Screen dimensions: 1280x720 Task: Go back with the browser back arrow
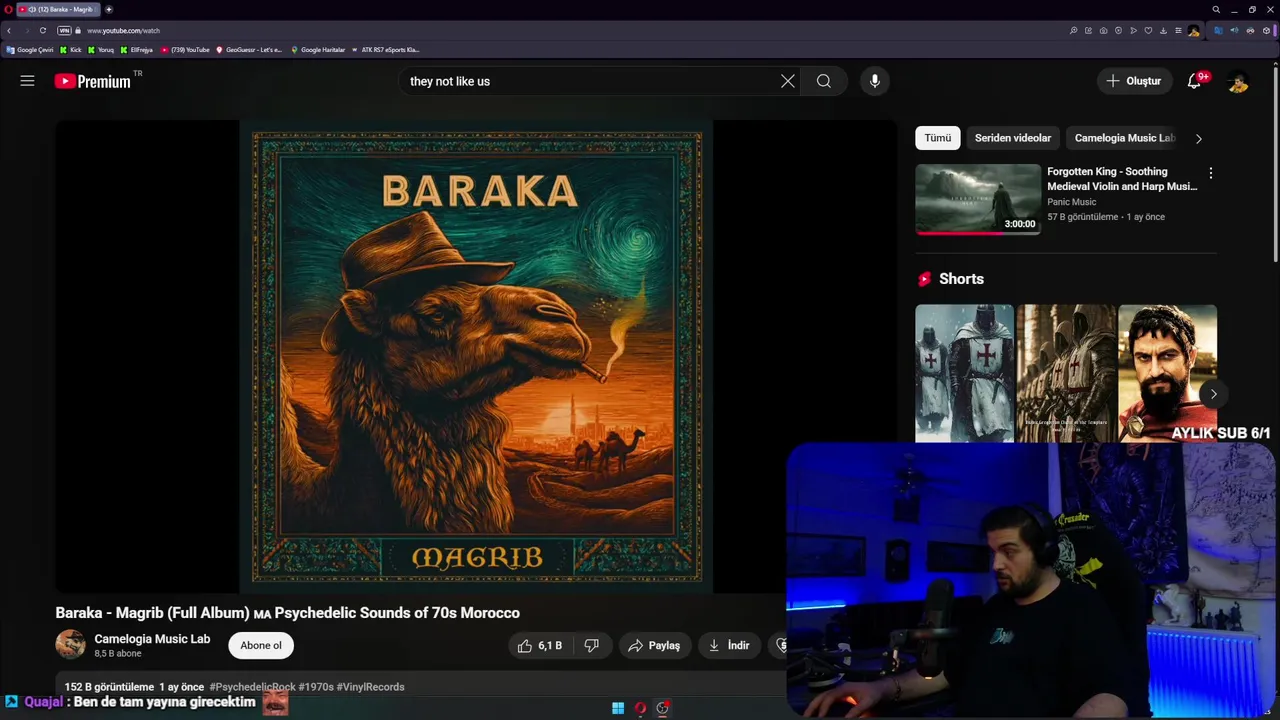(x=9, y=30)
